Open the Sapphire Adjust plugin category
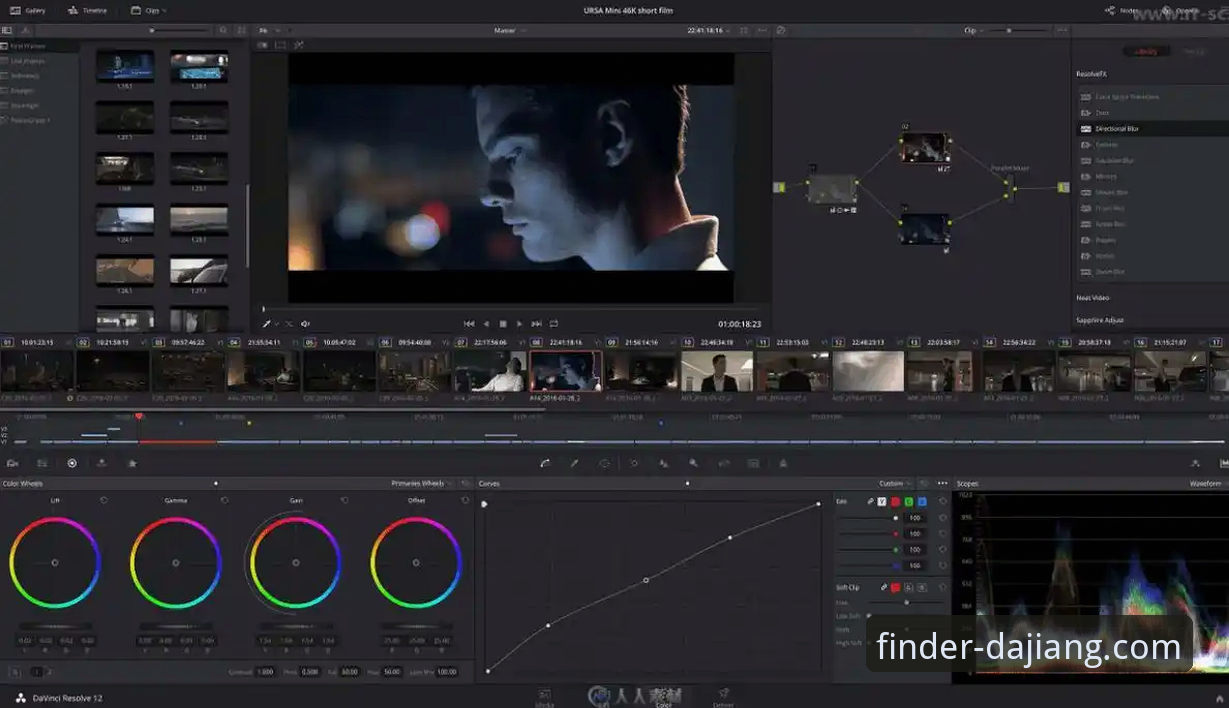The width and height of the screenshot is (1229, 708). (1099, 319)
